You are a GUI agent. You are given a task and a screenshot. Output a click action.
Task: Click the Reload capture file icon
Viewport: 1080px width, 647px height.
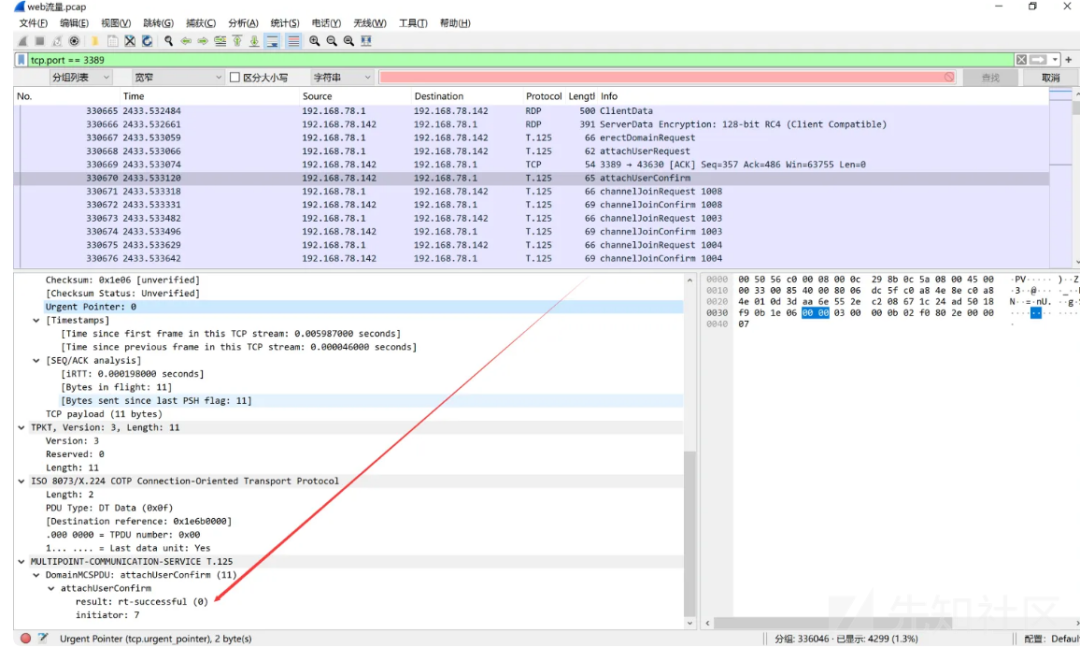click(147, 41)
